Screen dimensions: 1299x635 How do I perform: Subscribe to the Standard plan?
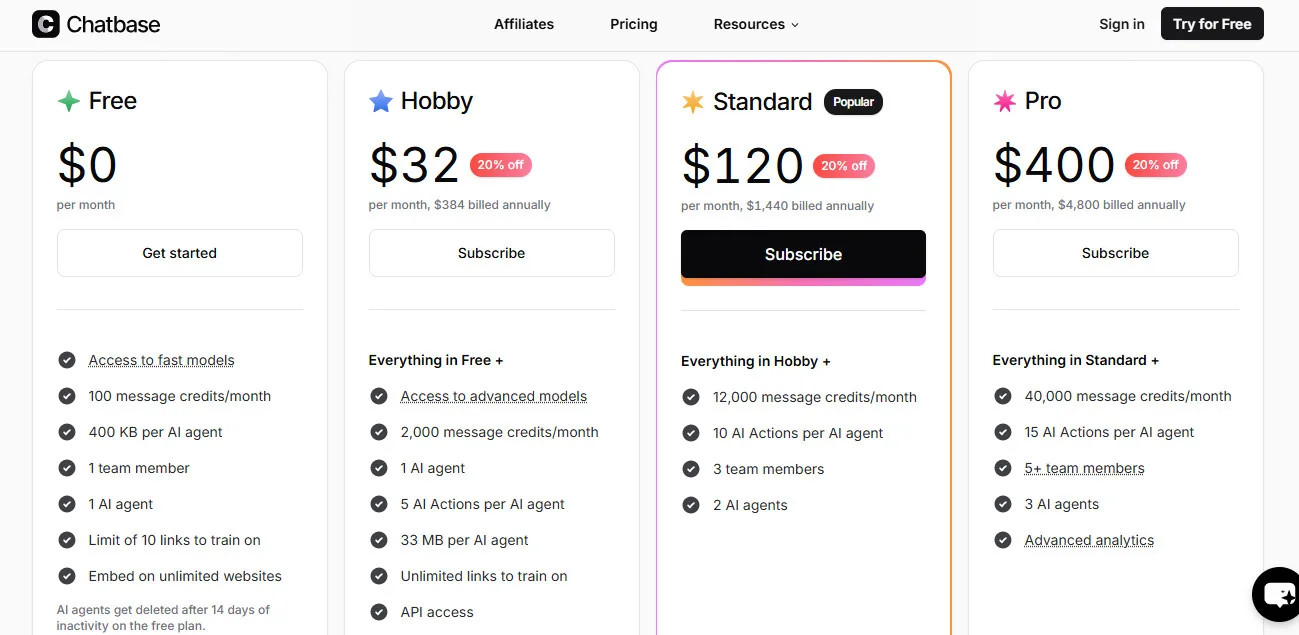click(x=803, y=254)
